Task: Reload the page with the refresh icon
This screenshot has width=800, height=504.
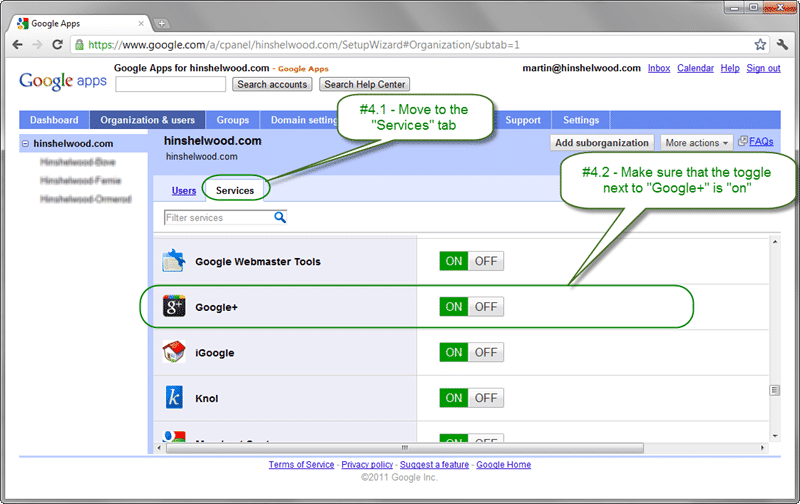Action: (57, 45)
